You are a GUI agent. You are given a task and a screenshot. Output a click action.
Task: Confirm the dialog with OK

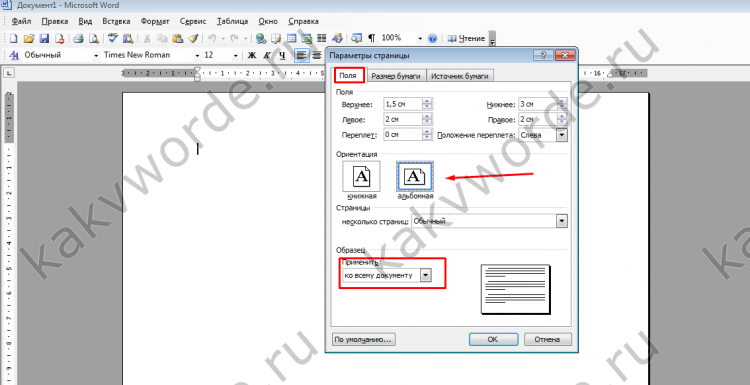click(x=493, y=339)
